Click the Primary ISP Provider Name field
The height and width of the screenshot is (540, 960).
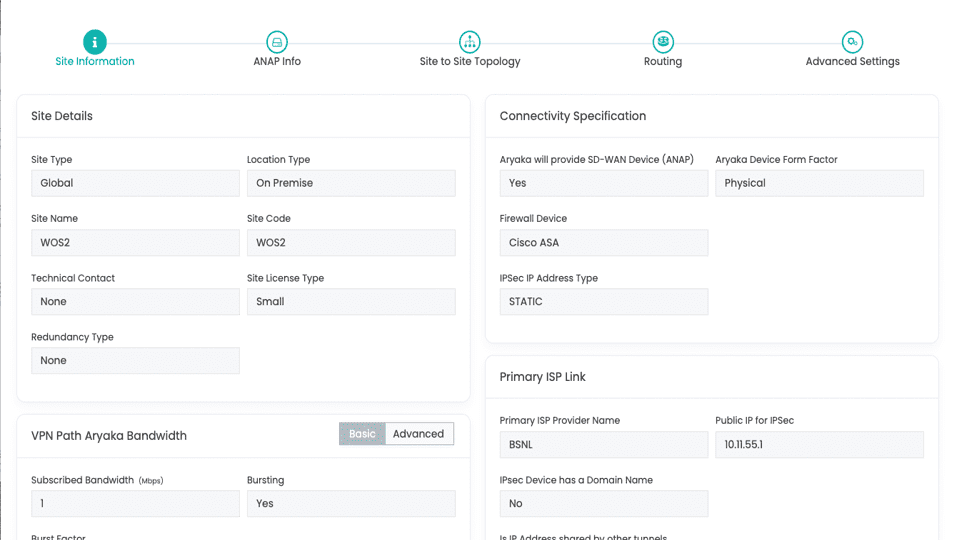pyautogui.click(x=604, y=444)
